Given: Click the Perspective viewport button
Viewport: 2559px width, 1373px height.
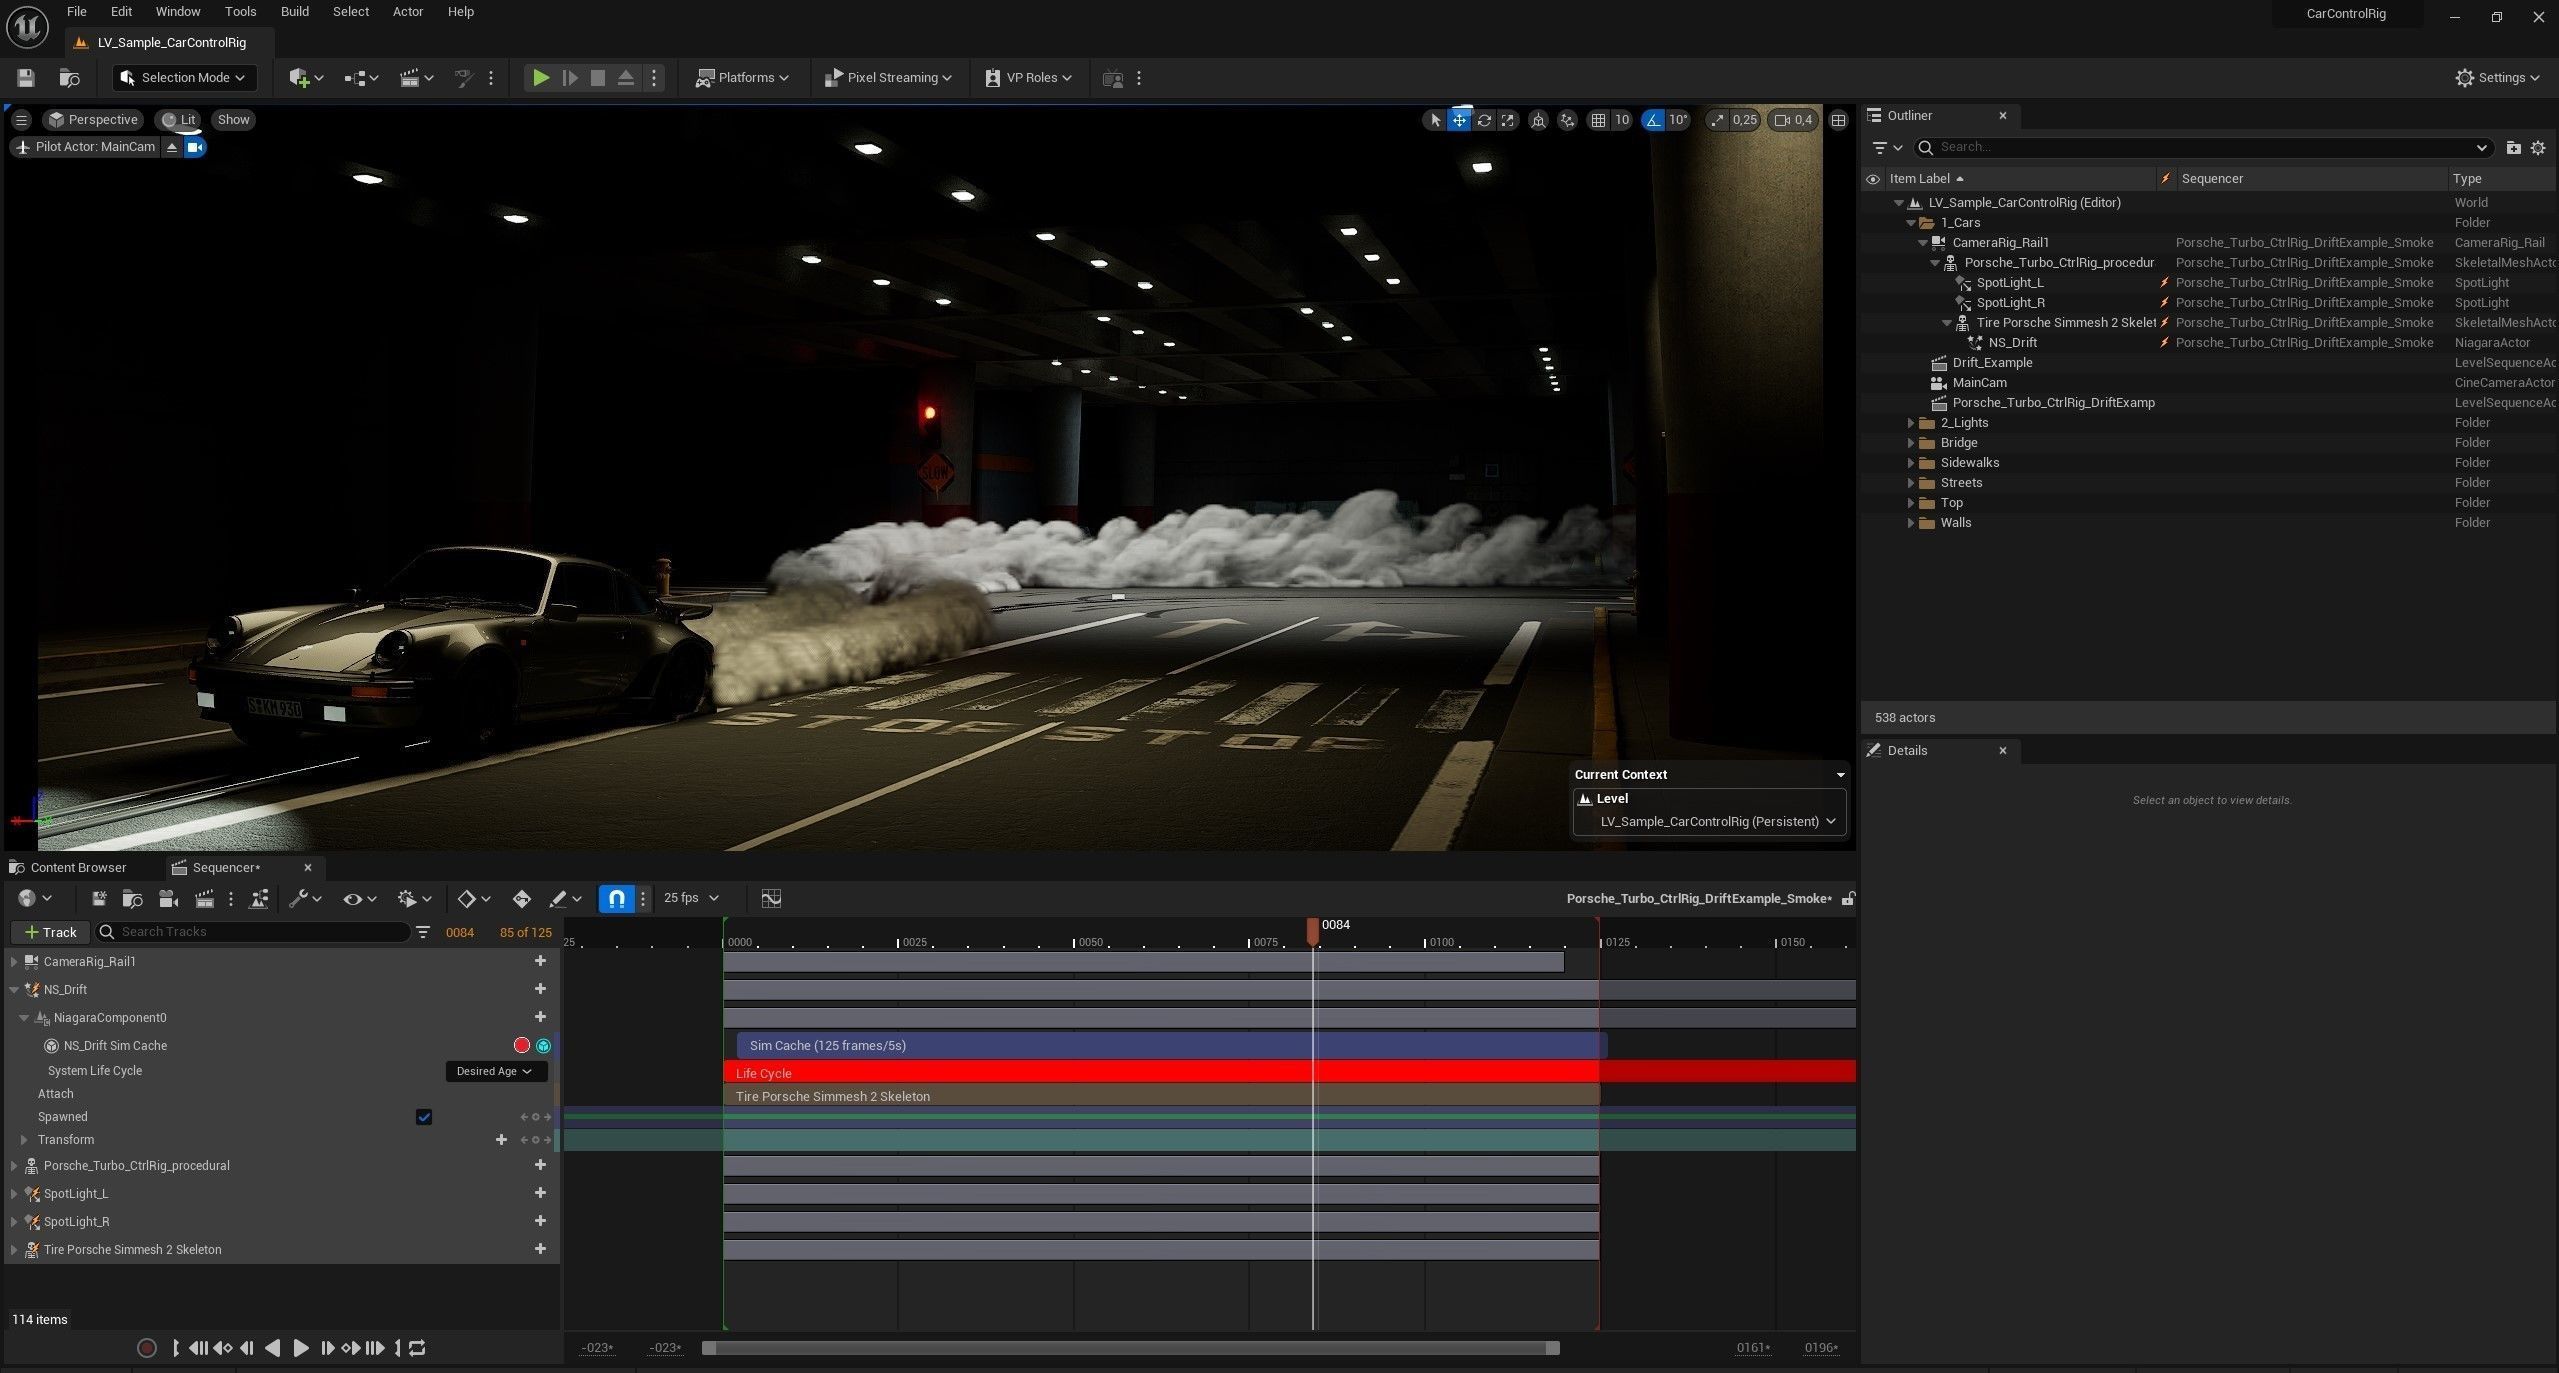Looking at the screenshot, I should (x=93, y=120).
